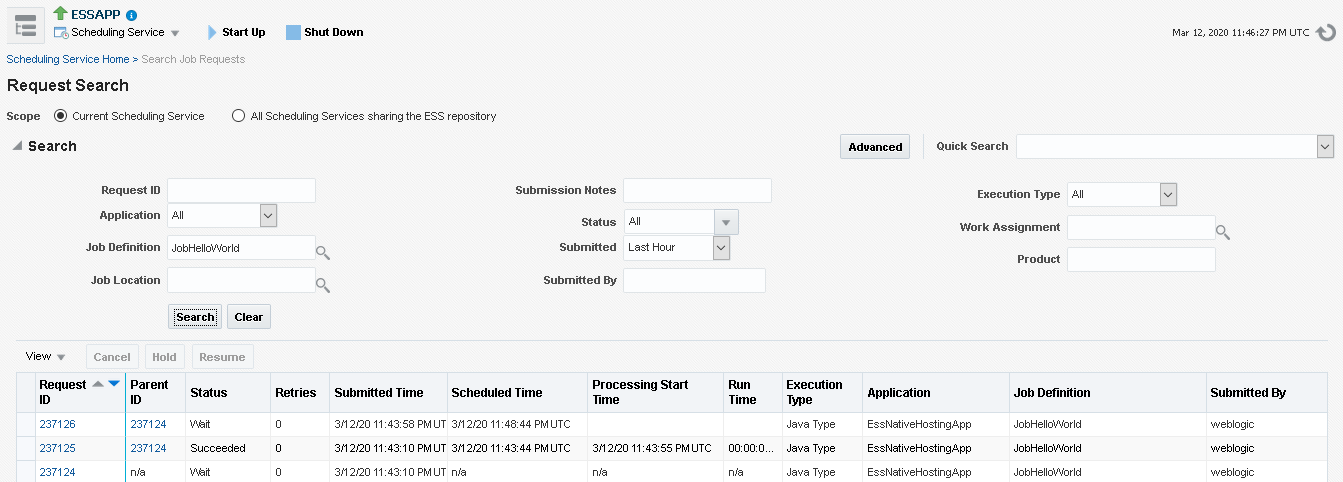The height and width of the screenshot is (482, 1343).
Task: Sort Request ID ascending arrow
Action: click(x=98, y=384)
